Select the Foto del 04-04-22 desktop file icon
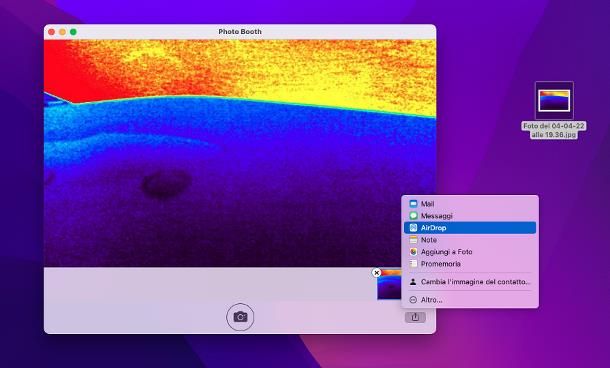 [x=554, y=100]
